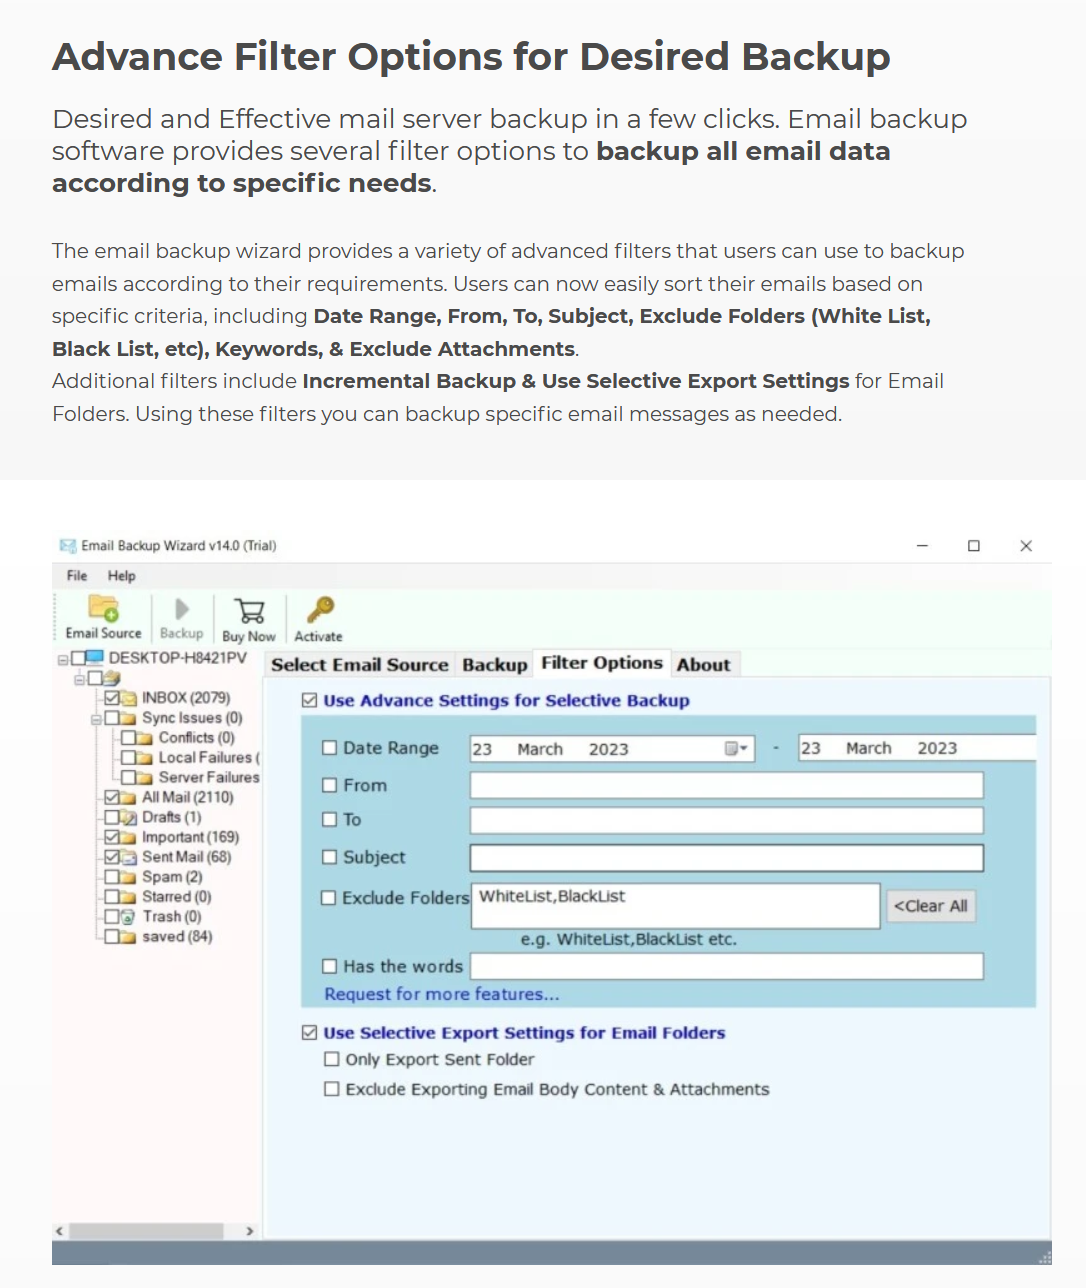Open Request for more features link
The image size is (1086, 1288).
pos(442,994)
